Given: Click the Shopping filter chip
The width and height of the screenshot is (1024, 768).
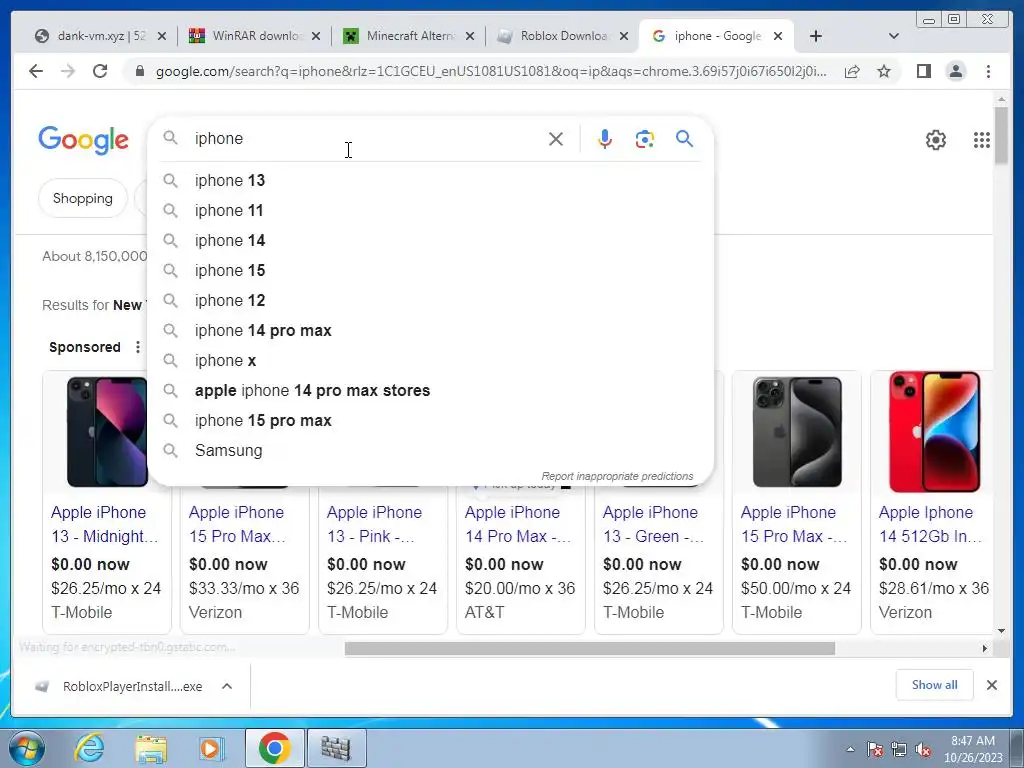Looking at the screenshot, I should (82, 198).
